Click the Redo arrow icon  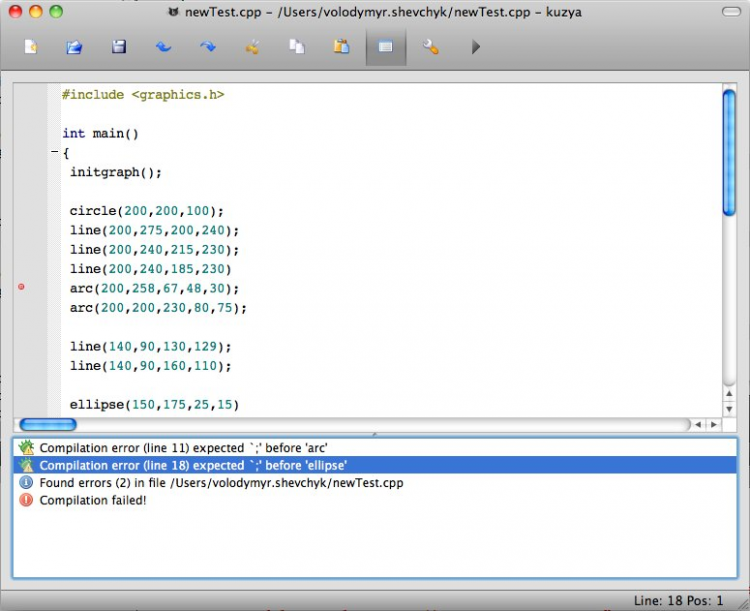[x=208, y=47]
